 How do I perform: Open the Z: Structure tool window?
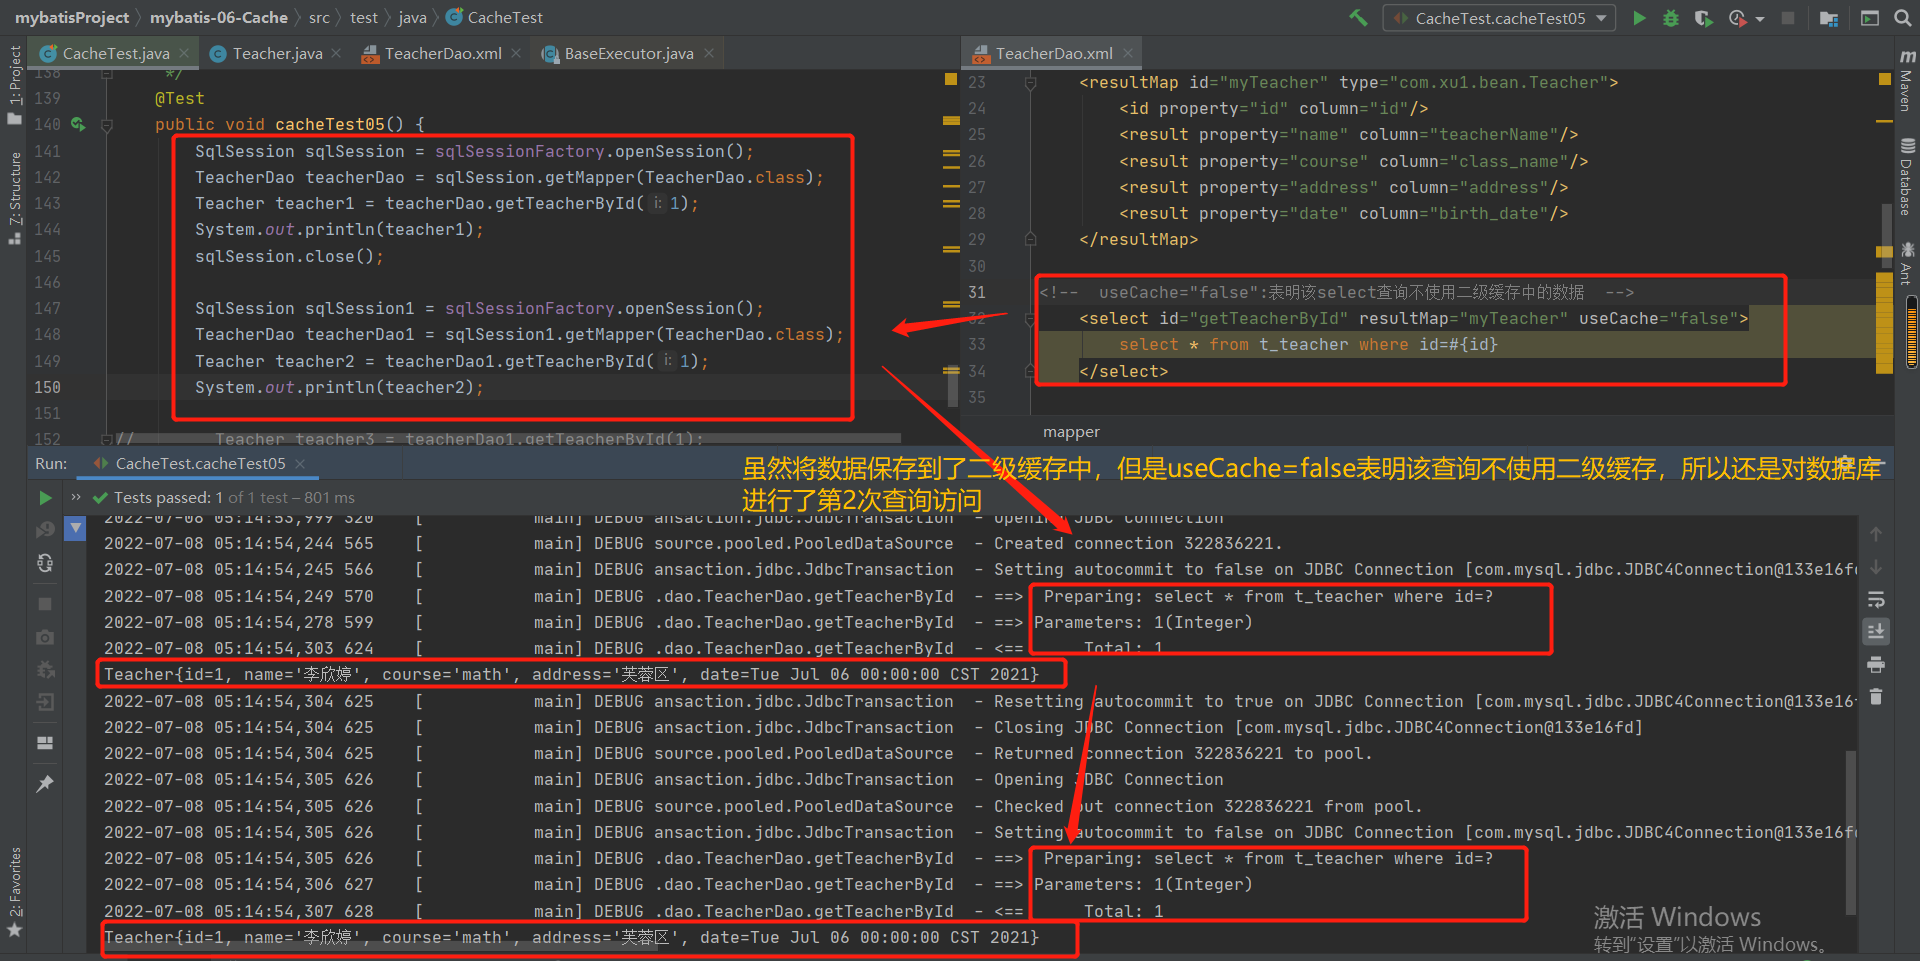coord(14,197)
